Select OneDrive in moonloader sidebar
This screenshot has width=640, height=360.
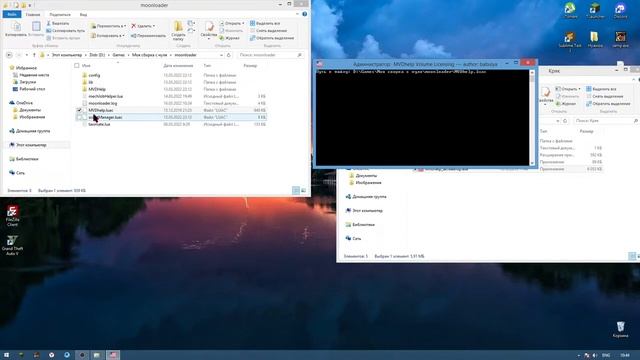(24, 103)
